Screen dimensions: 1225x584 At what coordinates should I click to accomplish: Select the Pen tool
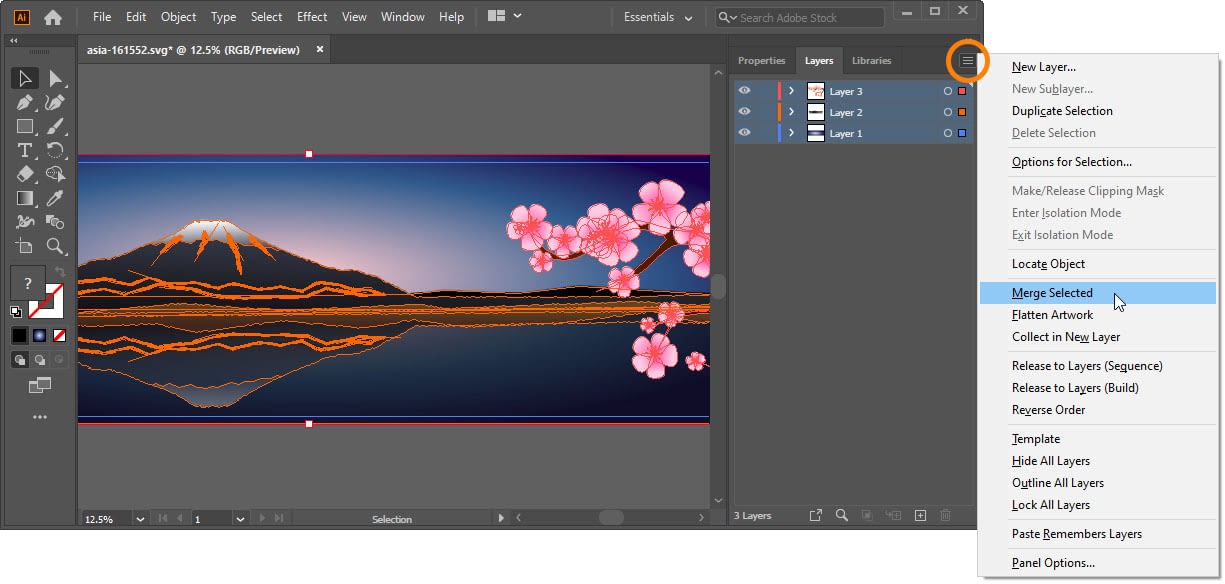tap(25, 100)
